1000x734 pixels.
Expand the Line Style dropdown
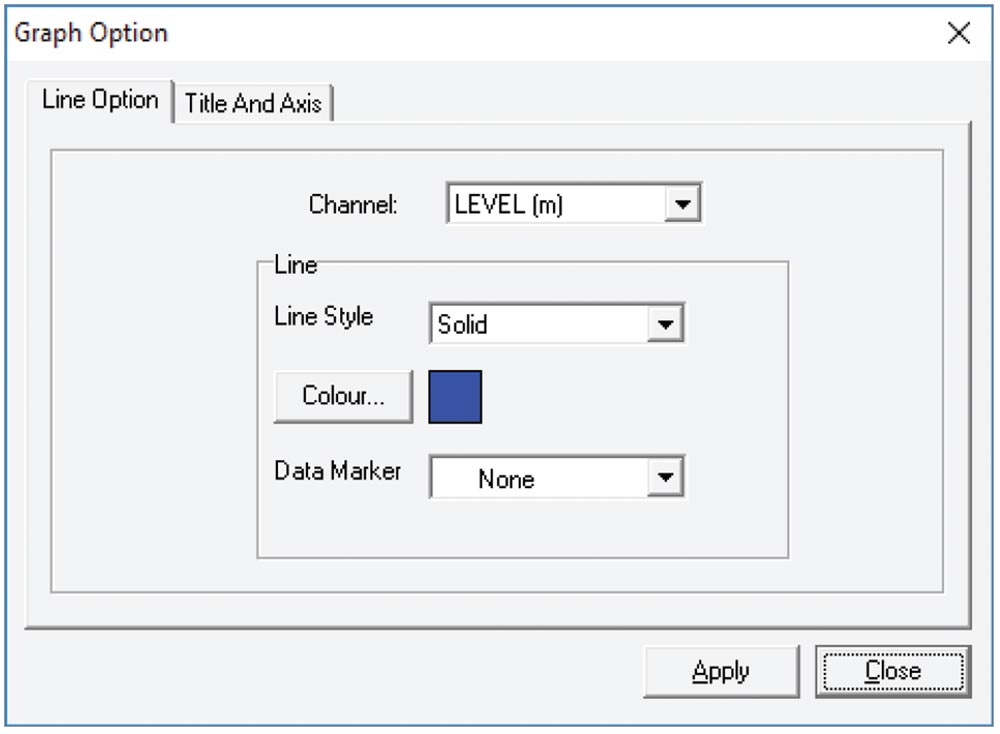tap(668, 323)
